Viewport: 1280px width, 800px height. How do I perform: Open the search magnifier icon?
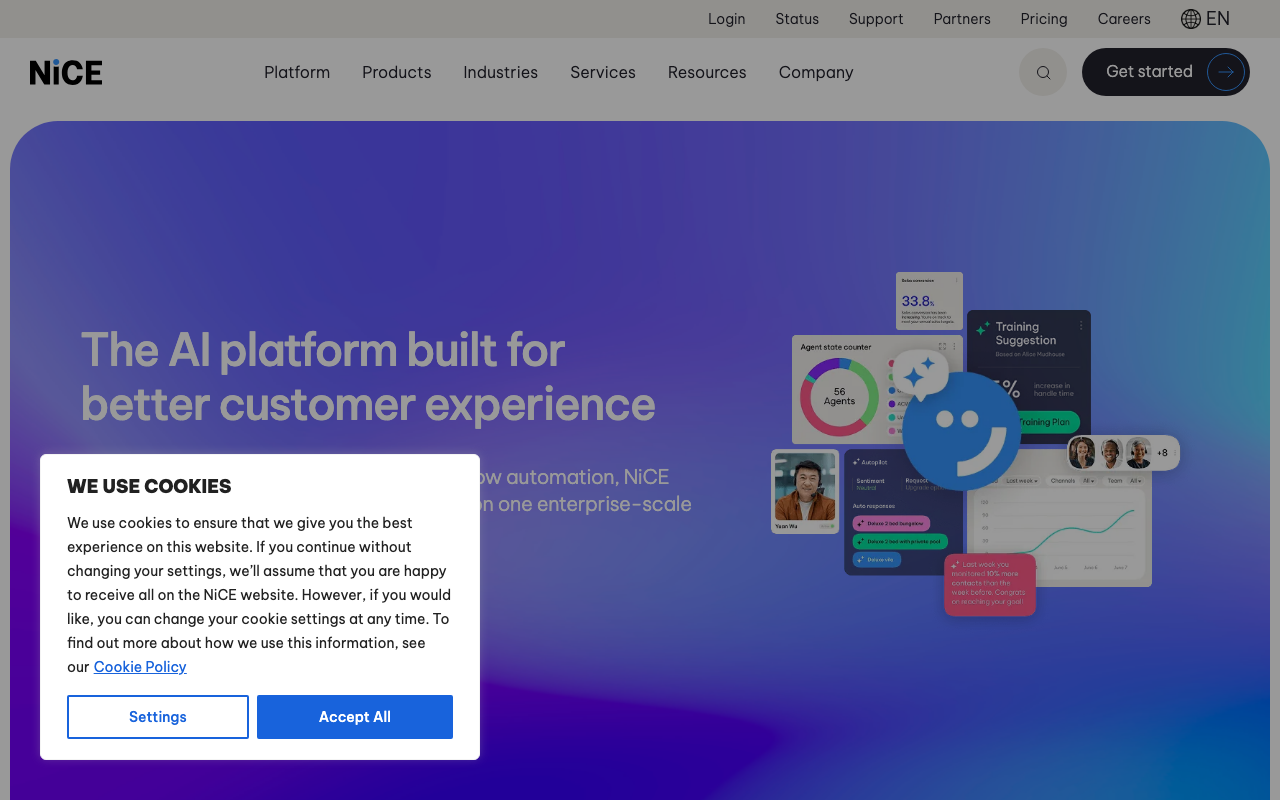click(x=1043, y=72)
